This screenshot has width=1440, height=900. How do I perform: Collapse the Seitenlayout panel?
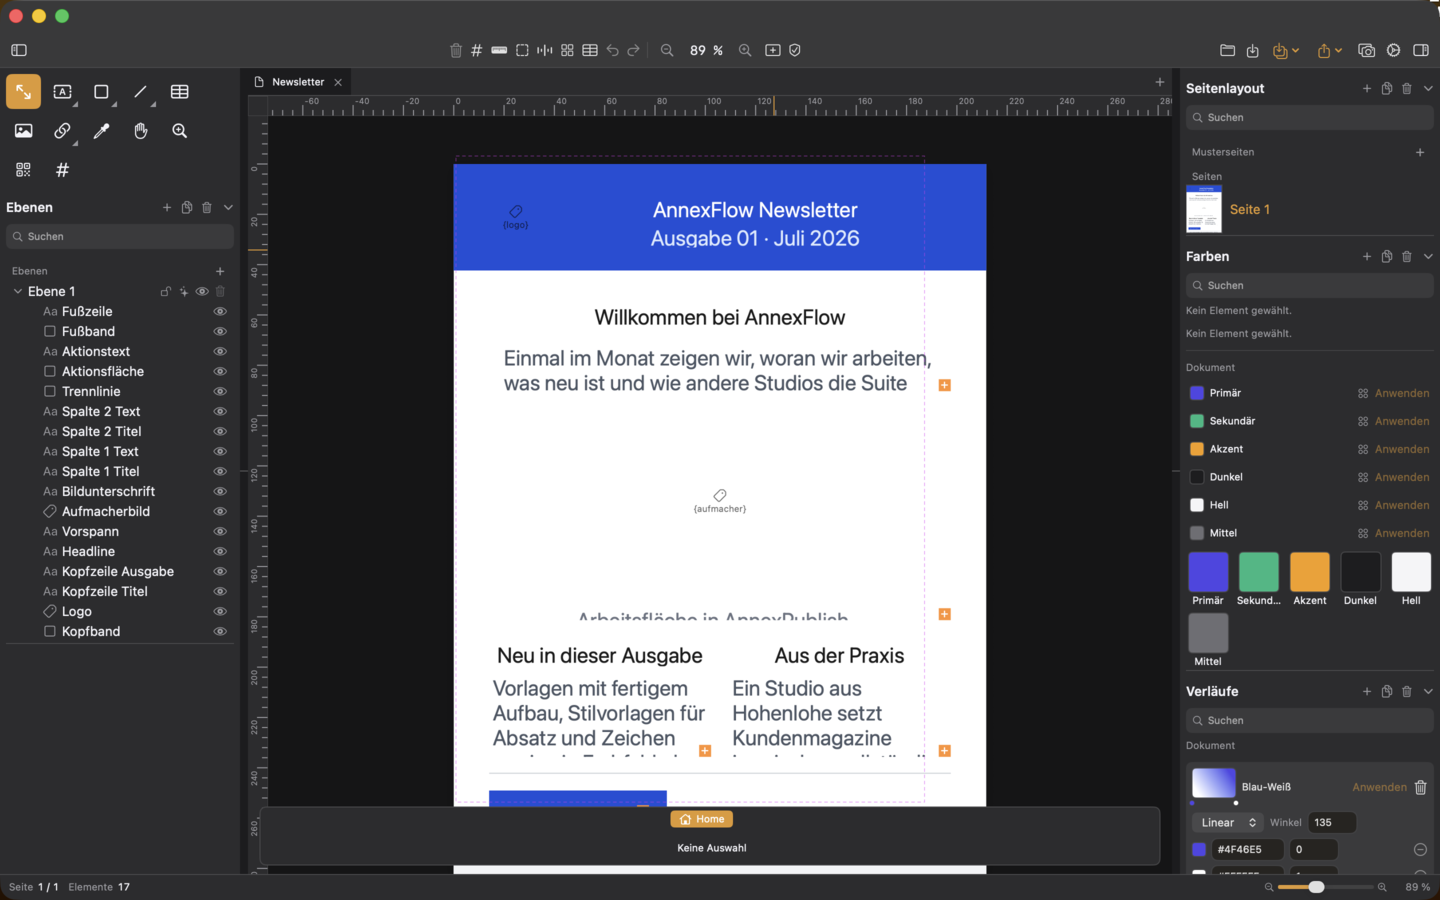(1428, 89)
